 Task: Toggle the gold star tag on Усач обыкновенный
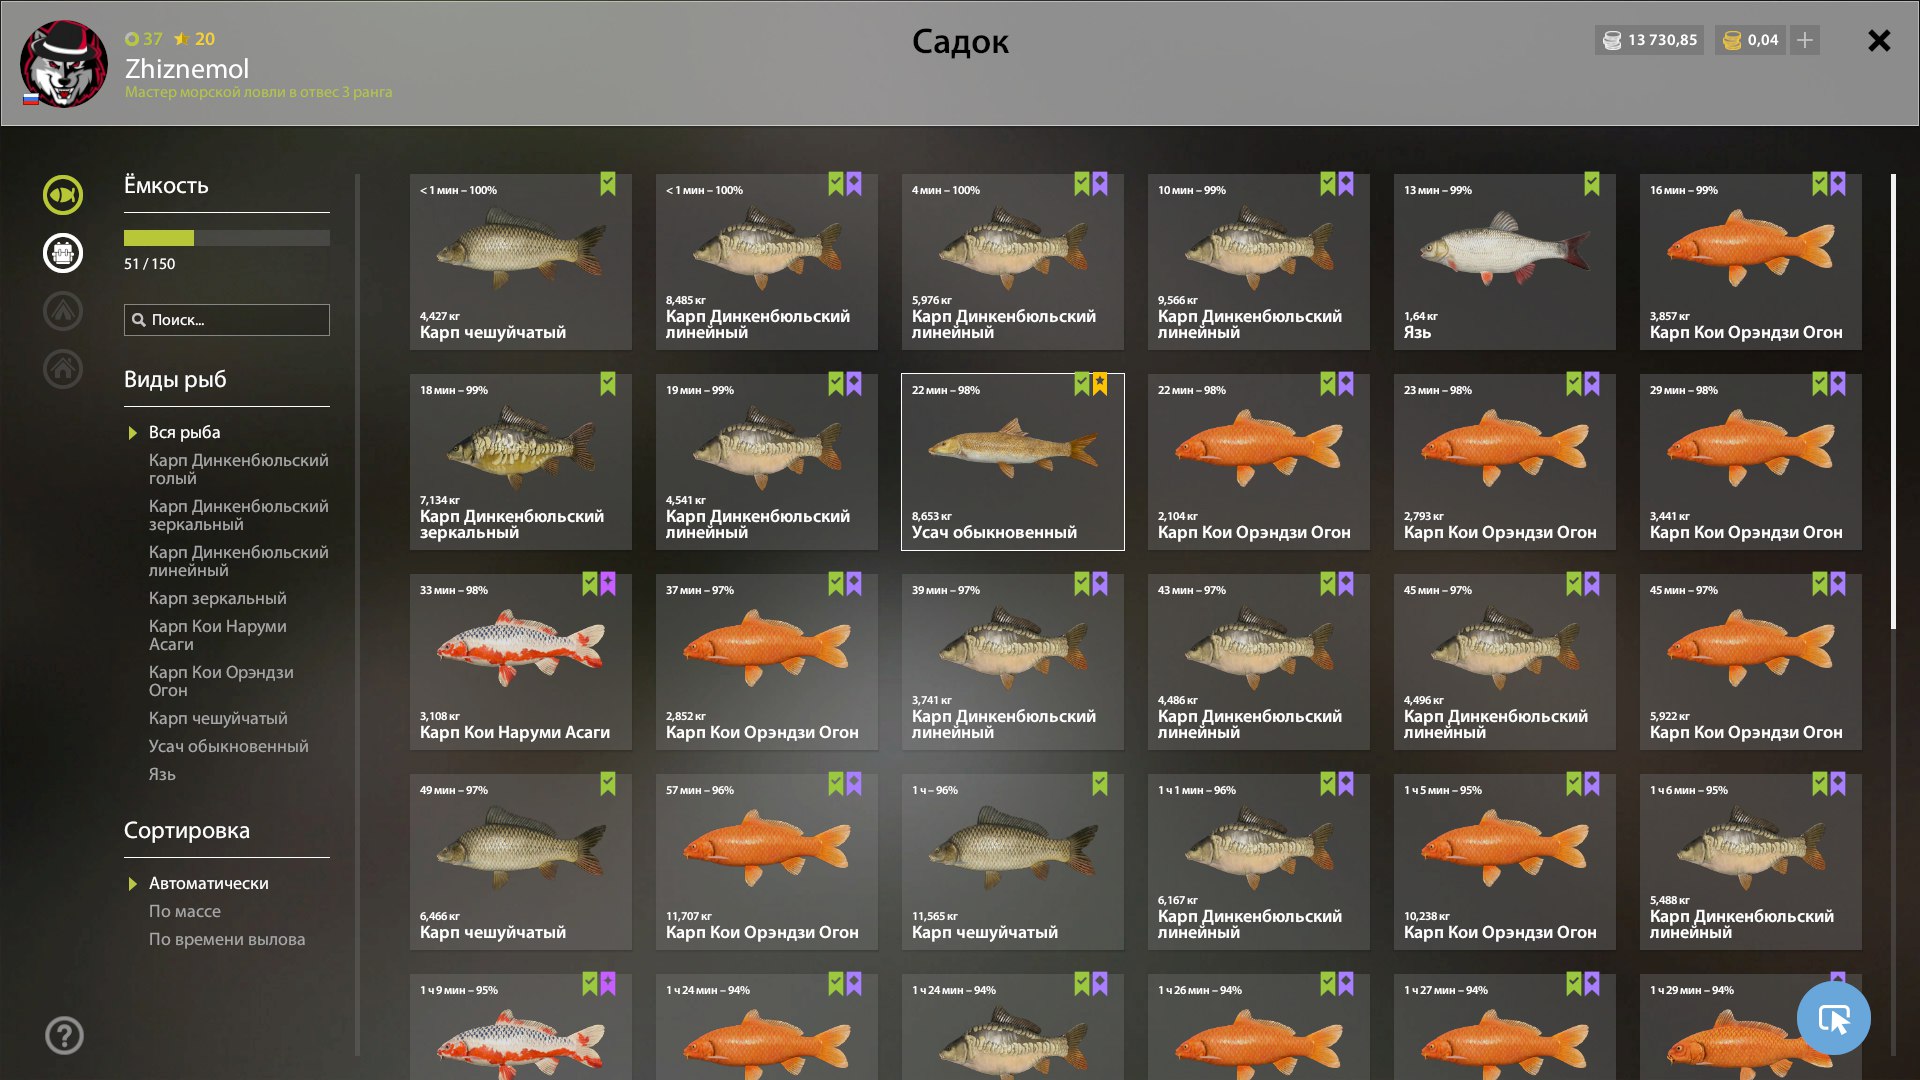click(x=1100, y=384)
